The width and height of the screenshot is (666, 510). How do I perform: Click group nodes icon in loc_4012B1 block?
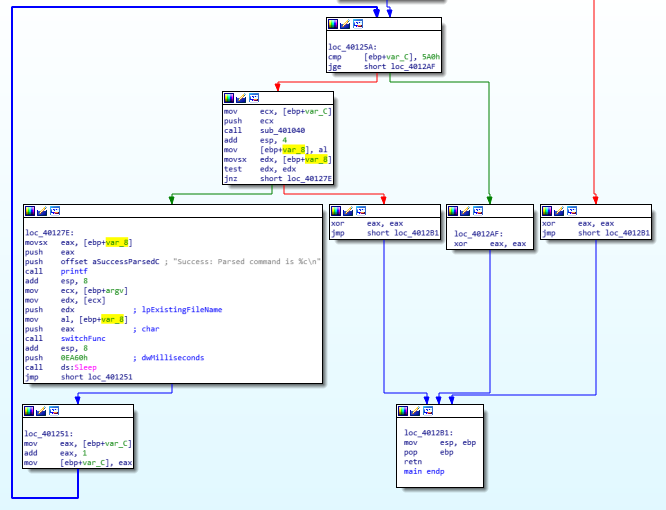(428, 411)
